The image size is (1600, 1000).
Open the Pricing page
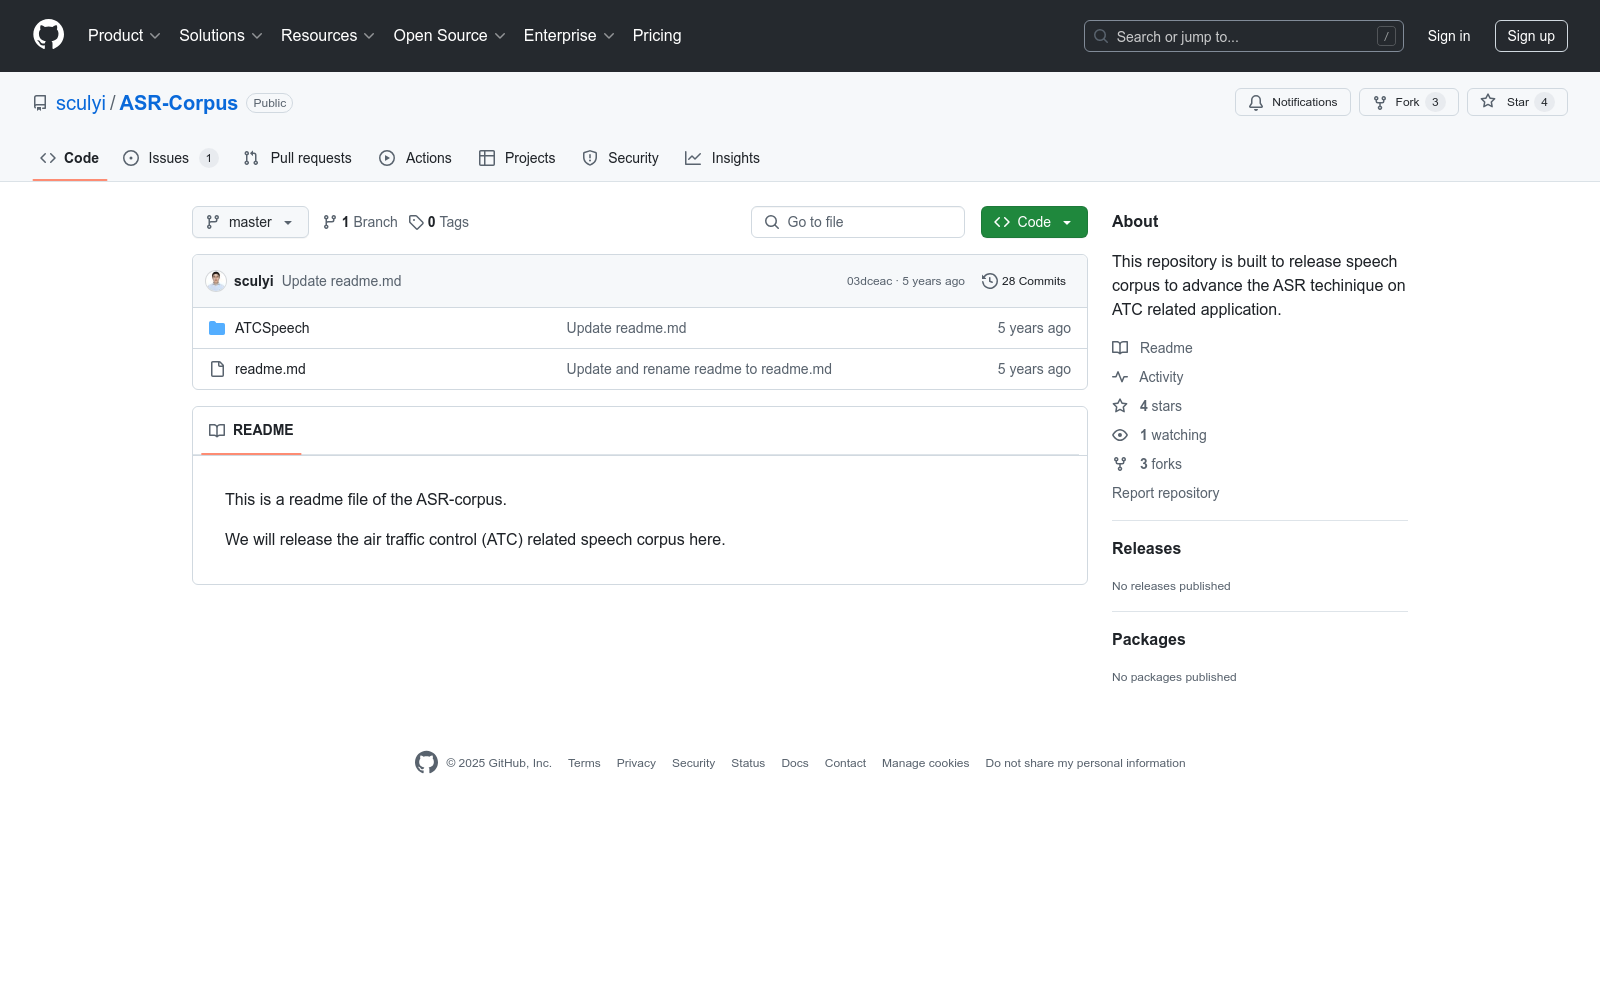657,36
